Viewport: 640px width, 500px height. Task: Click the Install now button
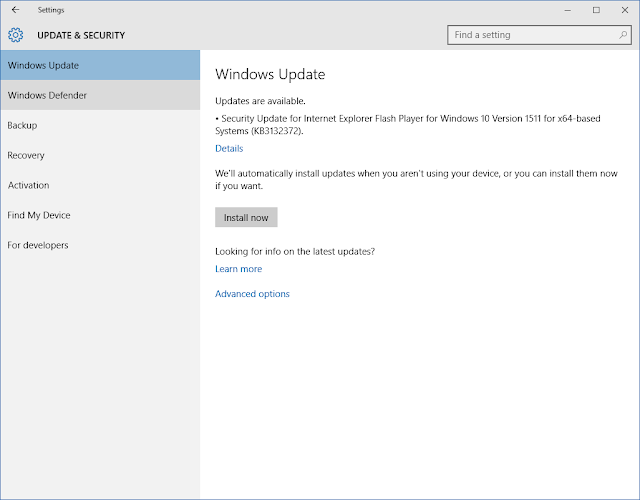pos(246,217)
